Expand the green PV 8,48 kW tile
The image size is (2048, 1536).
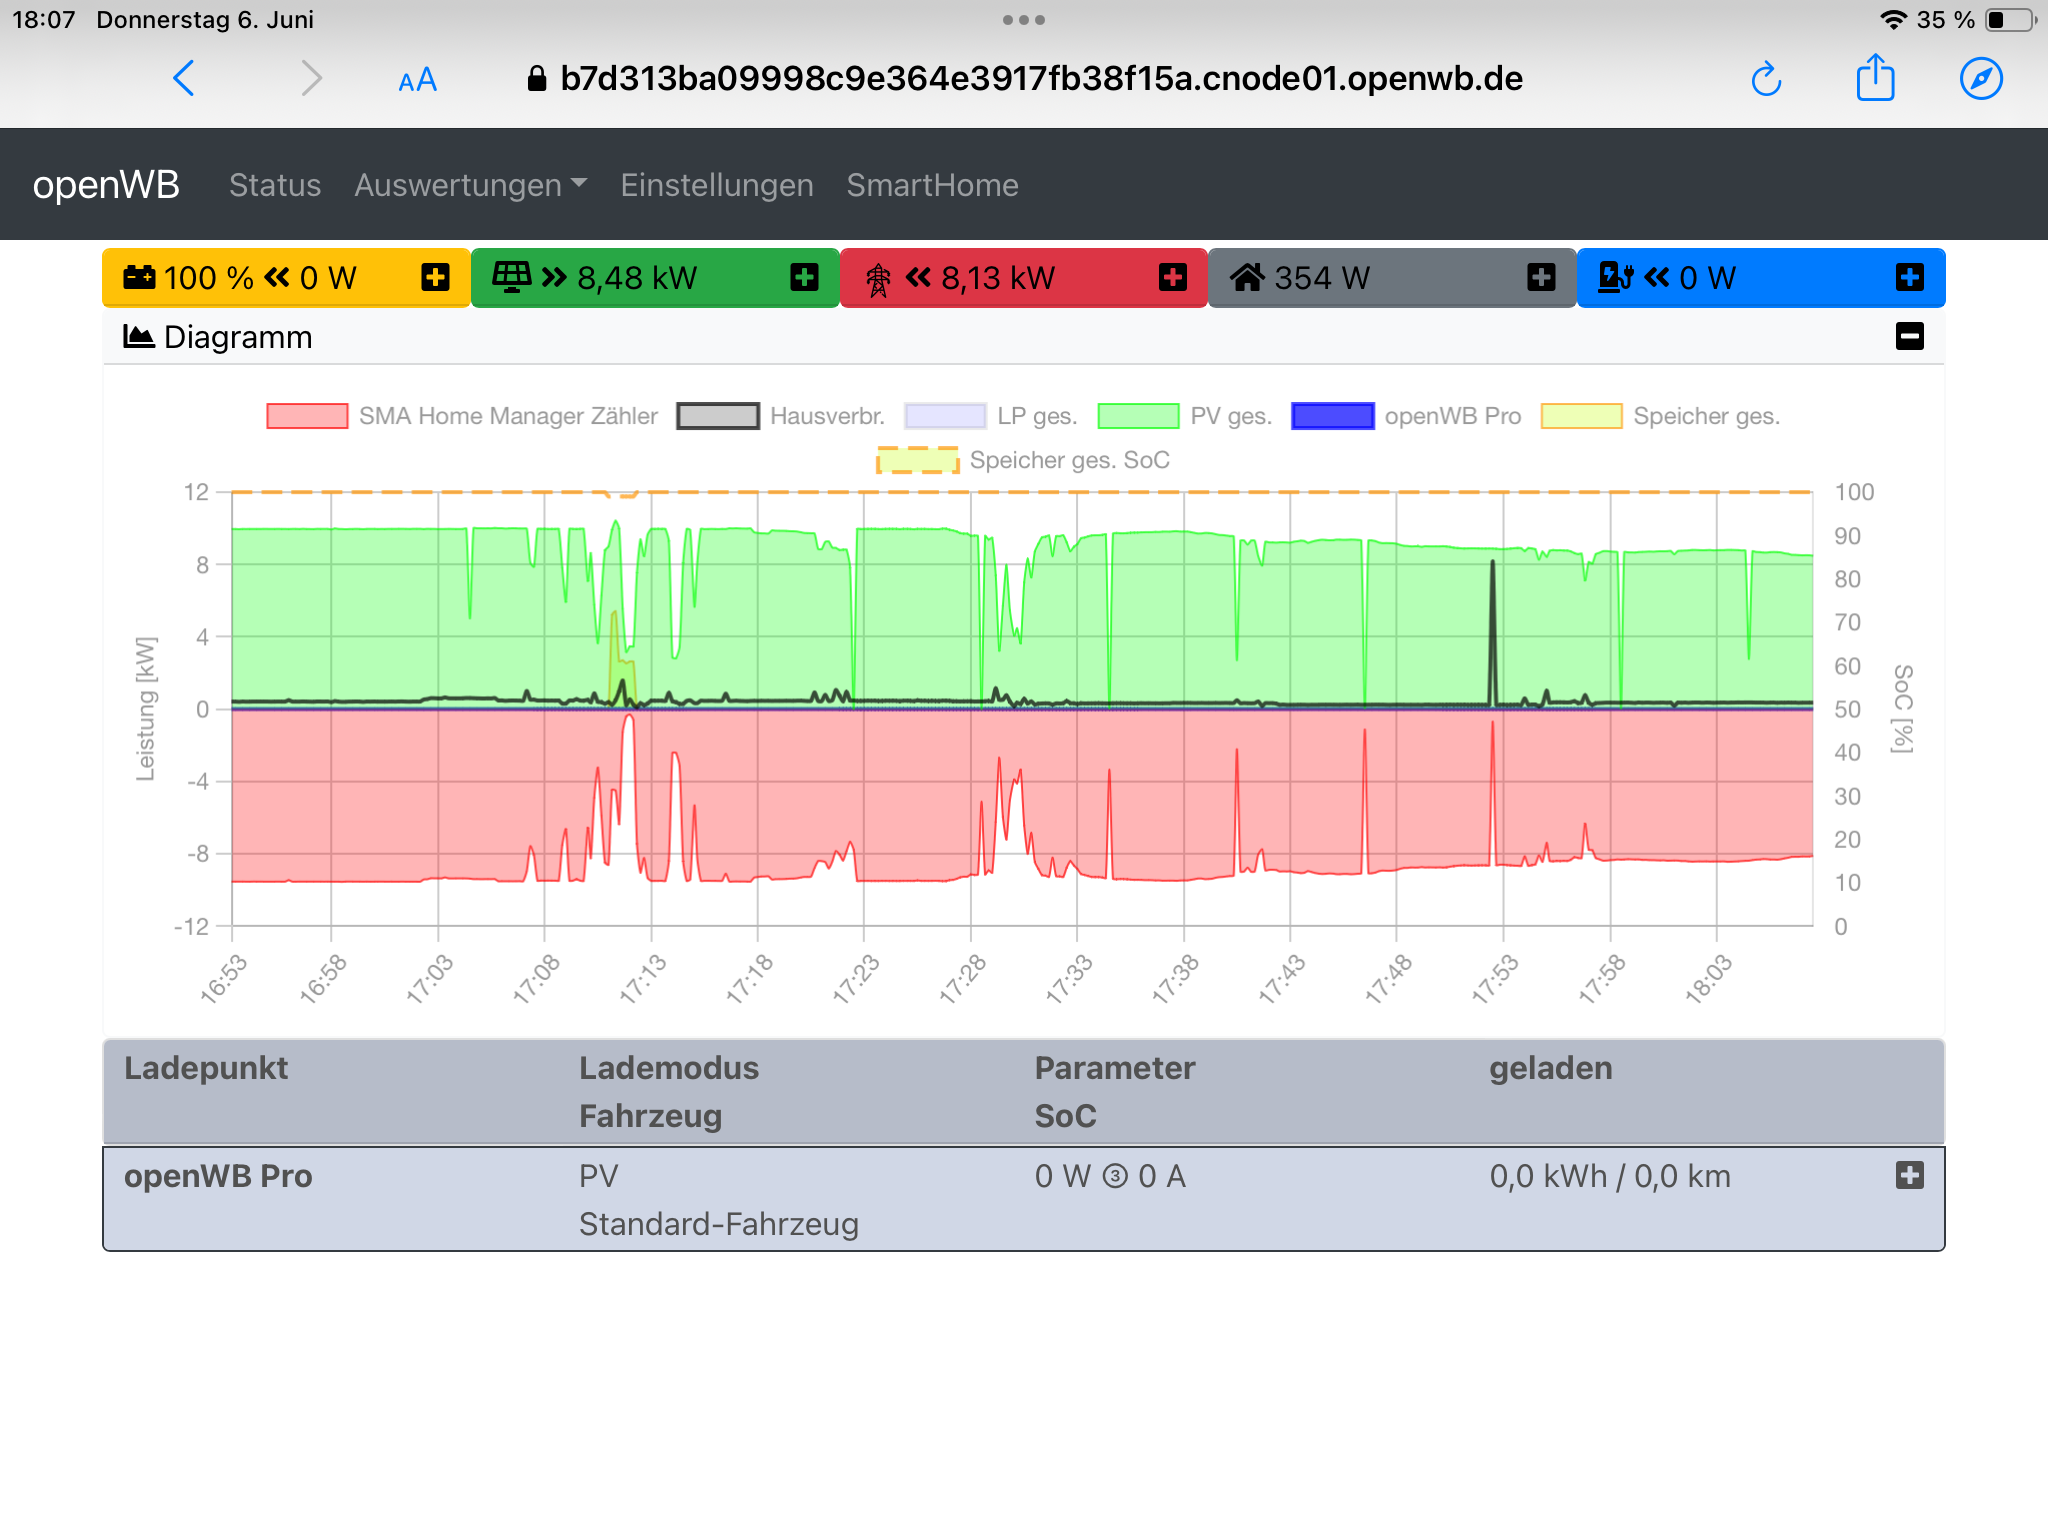pos(804,277)
